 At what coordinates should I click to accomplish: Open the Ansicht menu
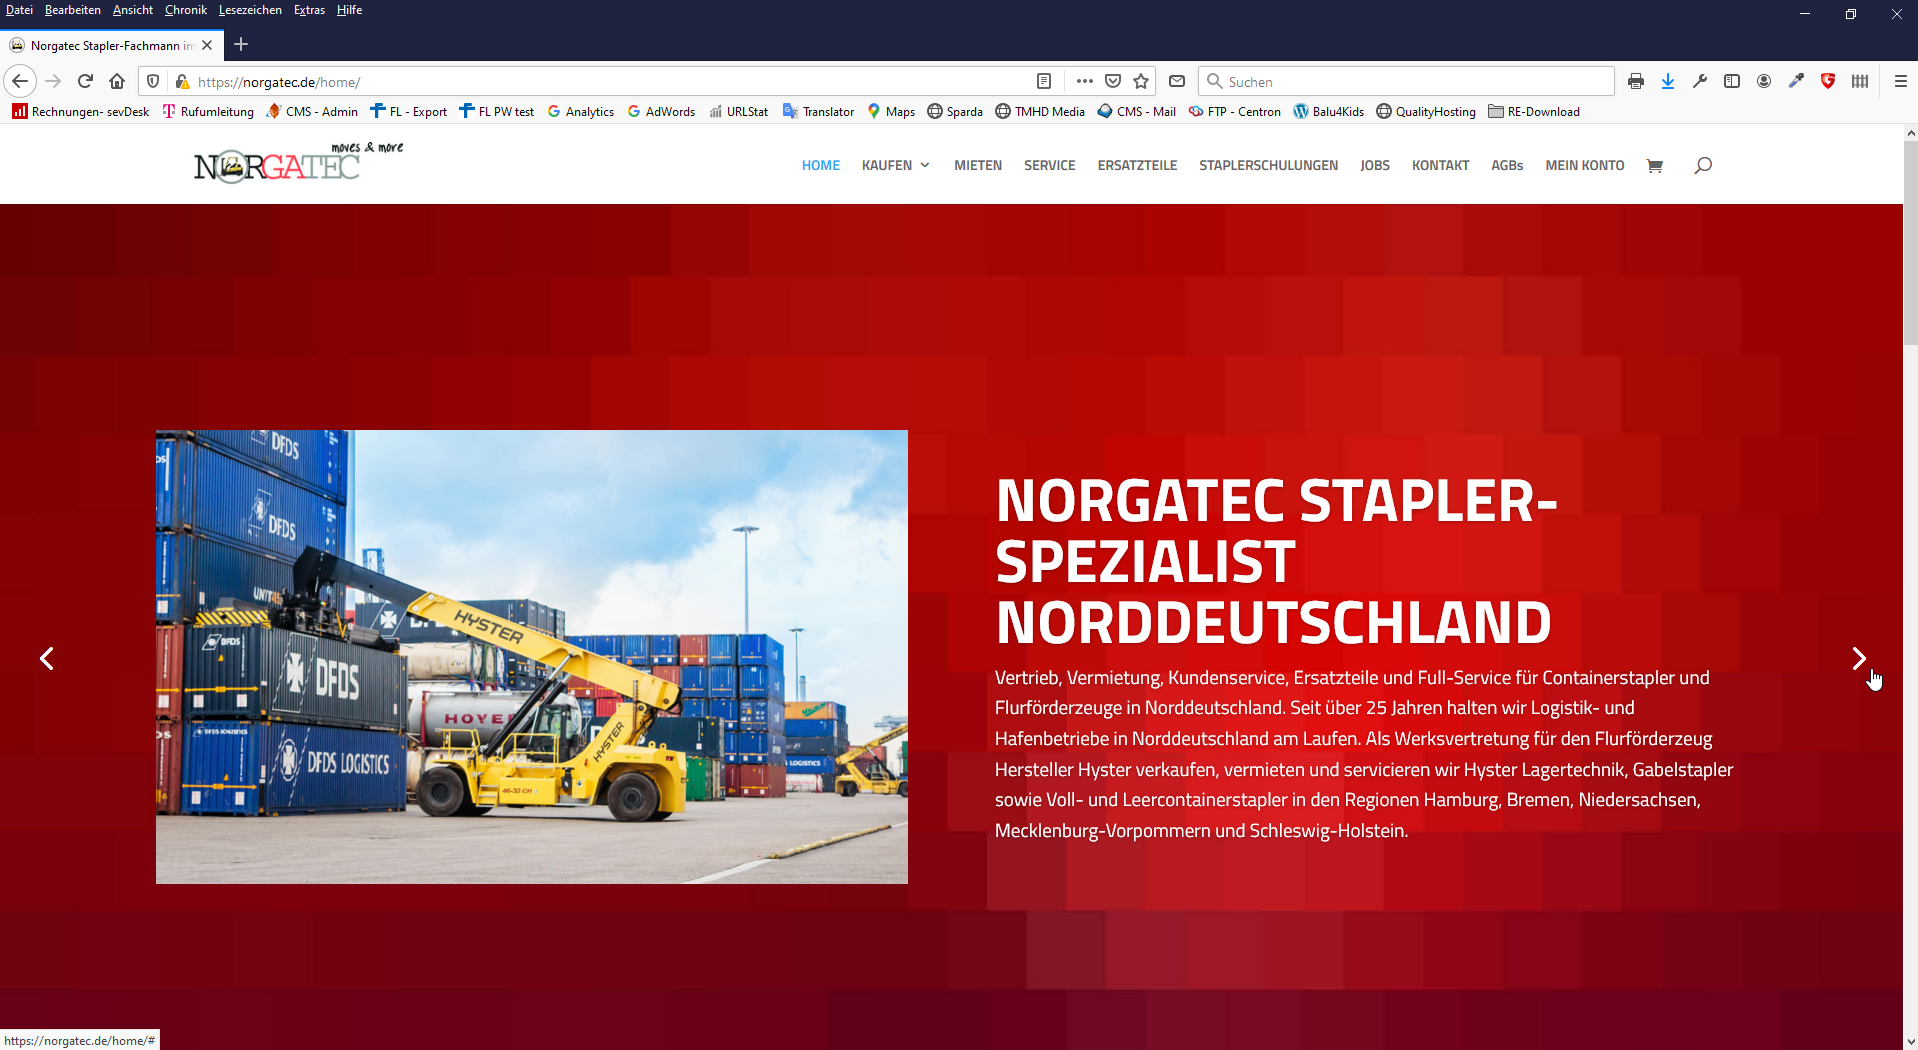point(133,10)
